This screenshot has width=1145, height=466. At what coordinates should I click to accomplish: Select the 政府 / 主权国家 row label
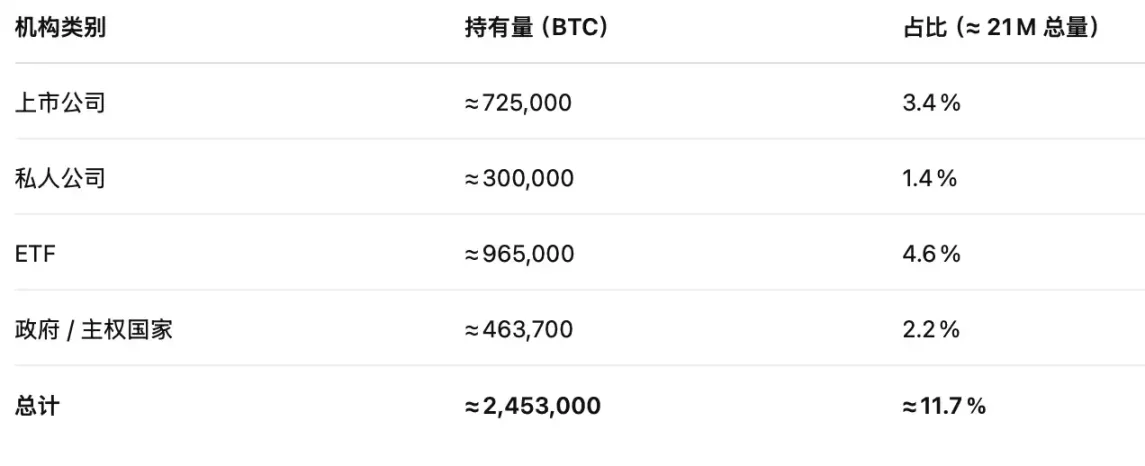pos(94,330)
